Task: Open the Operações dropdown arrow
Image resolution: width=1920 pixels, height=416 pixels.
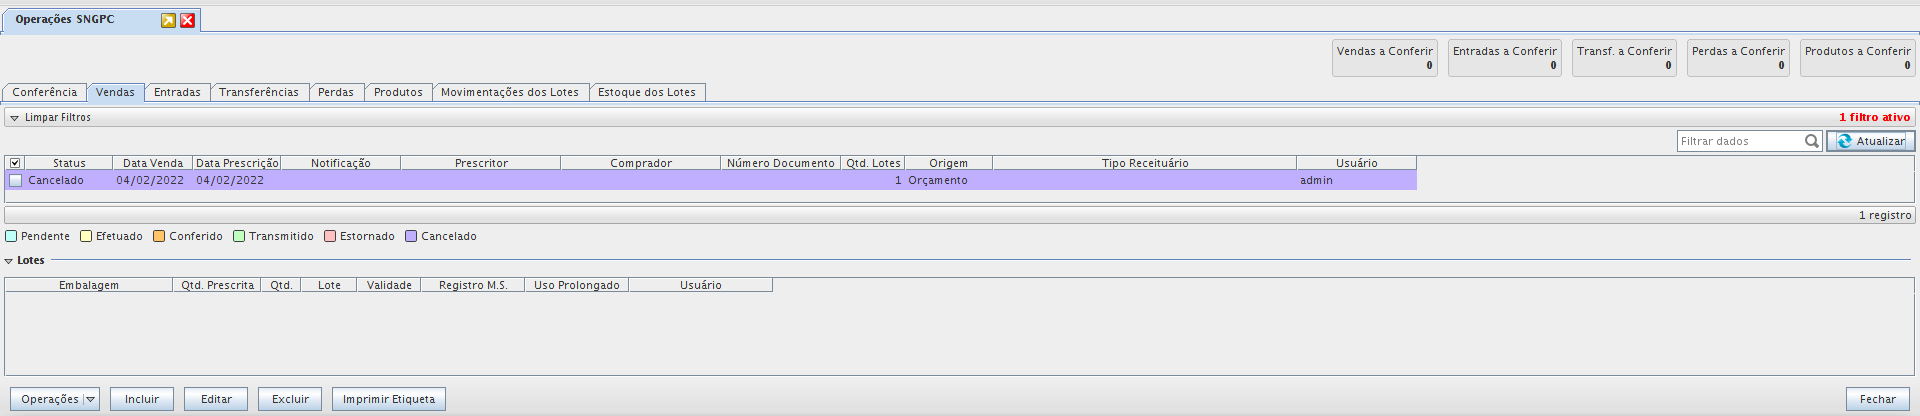Action: click(90, 399)
